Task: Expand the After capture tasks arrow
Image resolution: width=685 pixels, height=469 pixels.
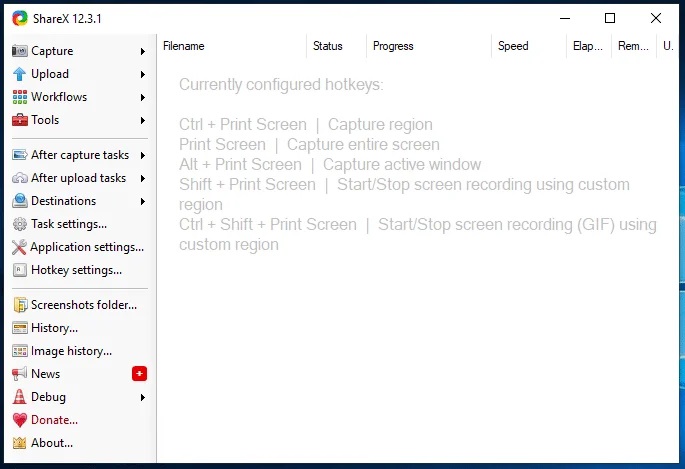Action: tap(143, 155)
